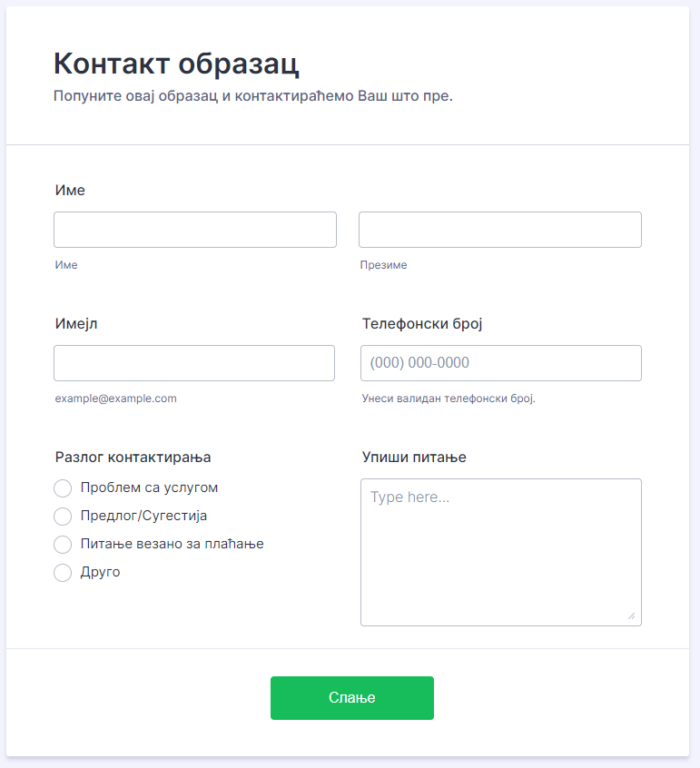Click the "Контакт образац" heading
The image size is (700, 768).
point(176,64)
